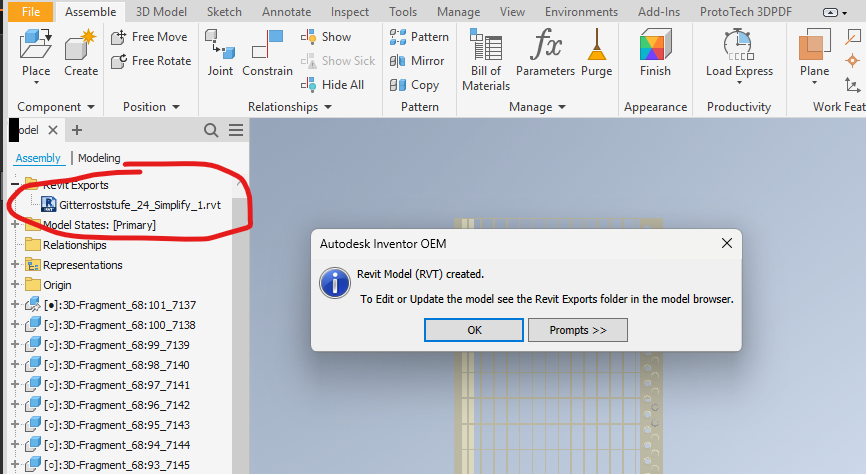Switch browser to Assembly view
The width and height of the screenshot is (867, 475).
pyautogui.click(x=38, y=158)
